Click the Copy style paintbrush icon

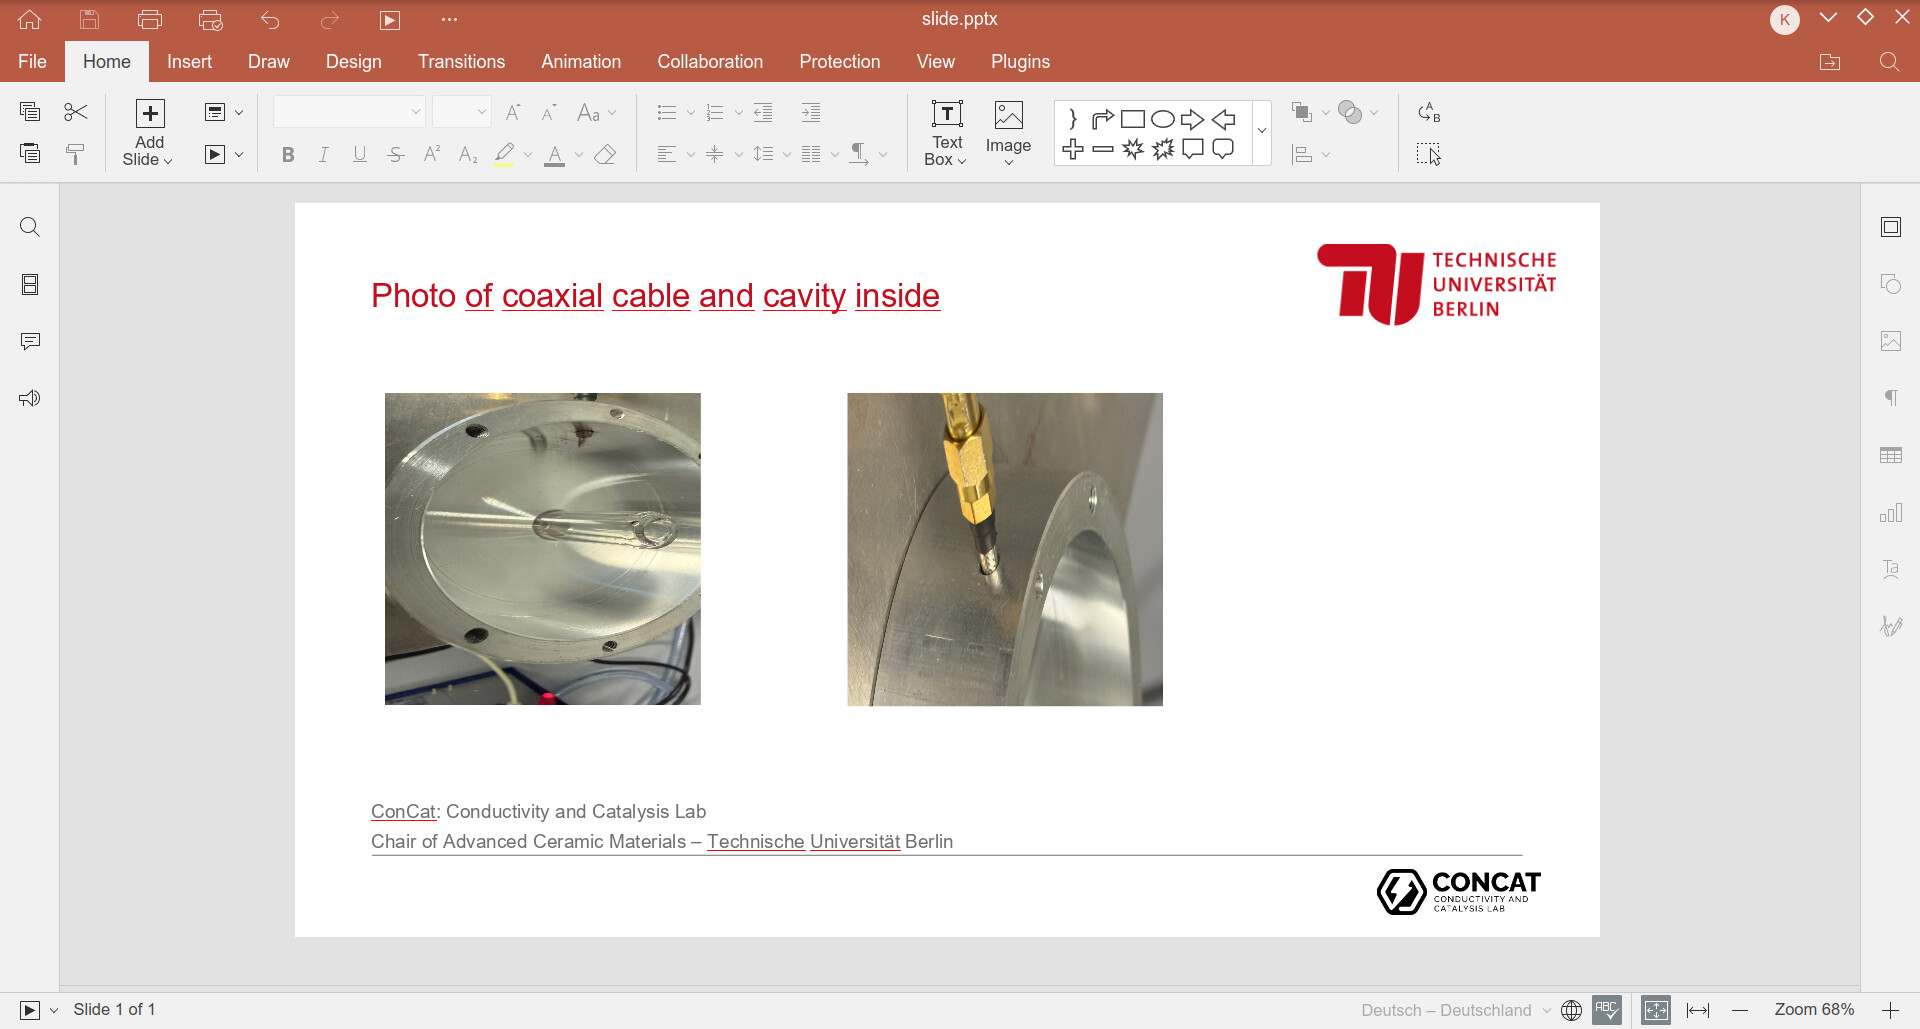[x=76, y=154]
